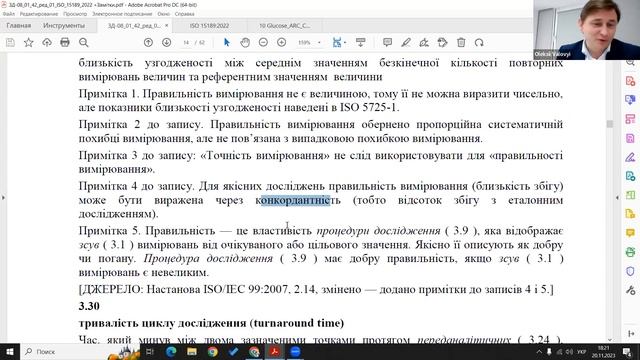Screen dimensions: 640x360
Task: Open the Organize Pages sidebar tool
Action: pos(630,119)
